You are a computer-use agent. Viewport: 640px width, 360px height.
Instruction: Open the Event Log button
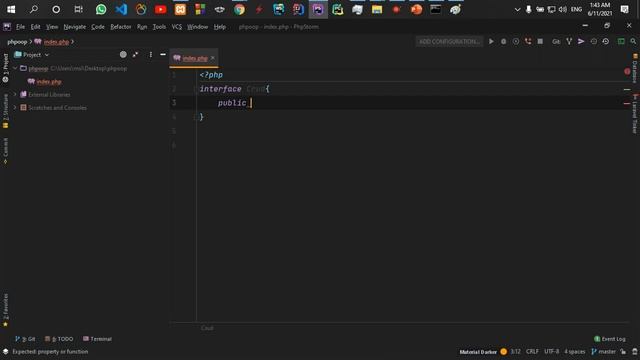click(x=610, y=339)
